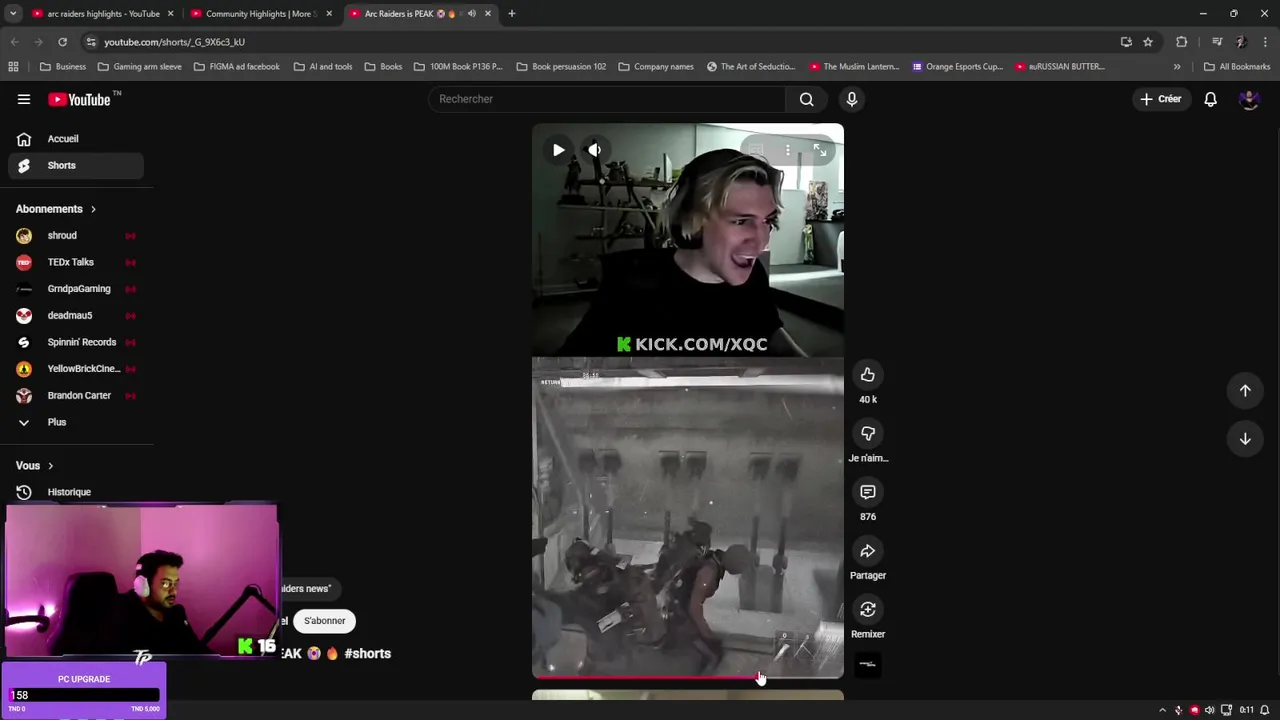
Task: Open the Books bookmark folder
Action: coord(383,67)
